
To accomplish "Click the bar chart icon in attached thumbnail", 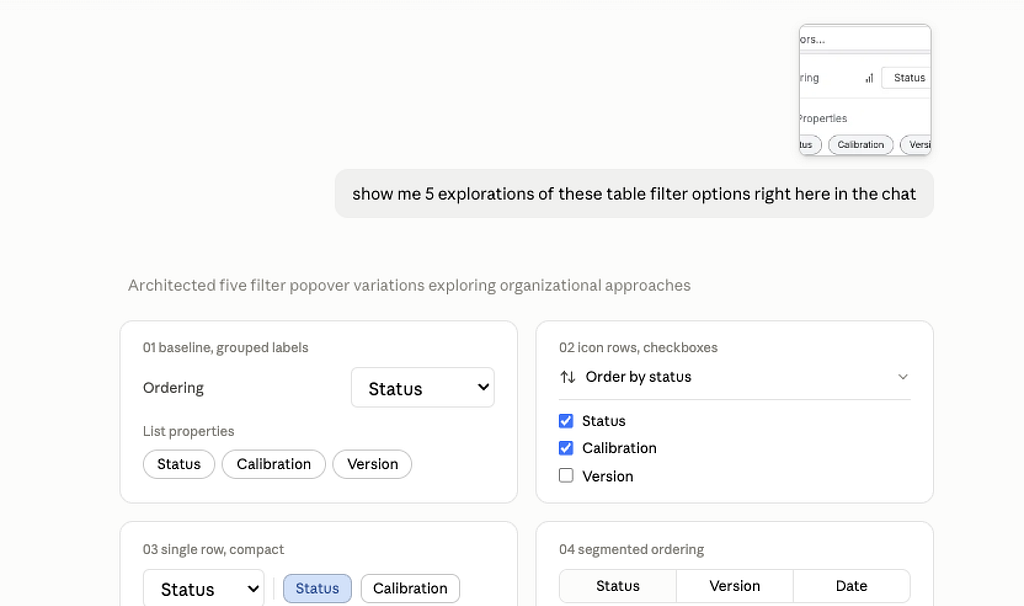I will pyautogui.click(x=869, y=78).
